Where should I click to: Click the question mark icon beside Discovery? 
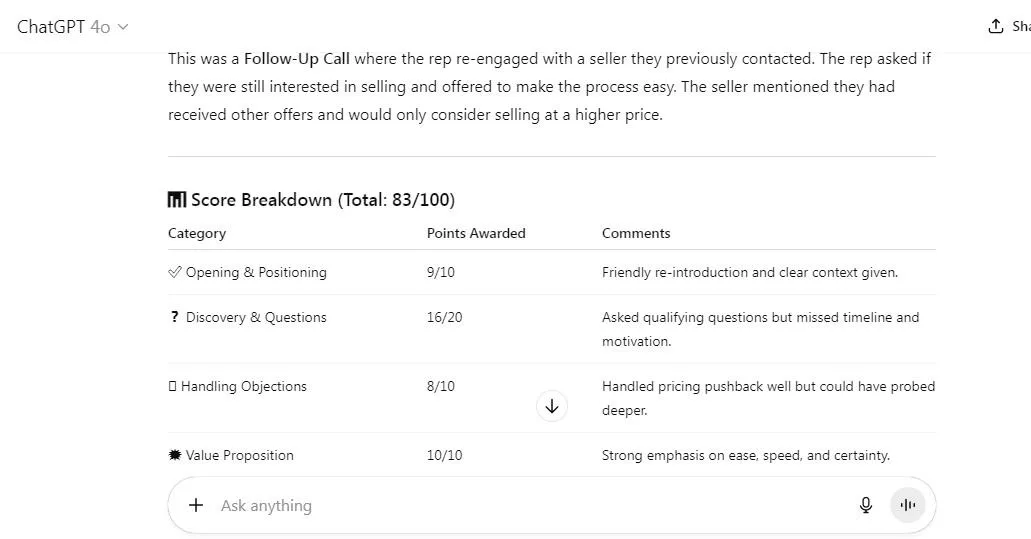tap(174, 317)
